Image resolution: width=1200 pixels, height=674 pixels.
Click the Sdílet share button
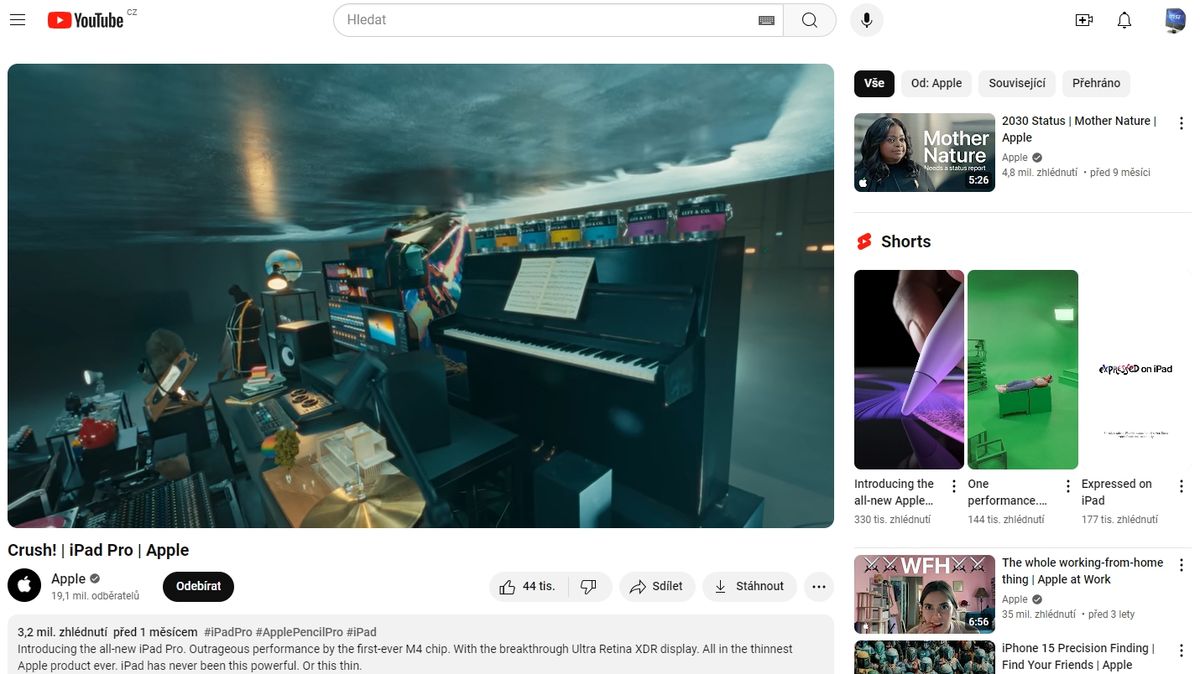(656, 587)
